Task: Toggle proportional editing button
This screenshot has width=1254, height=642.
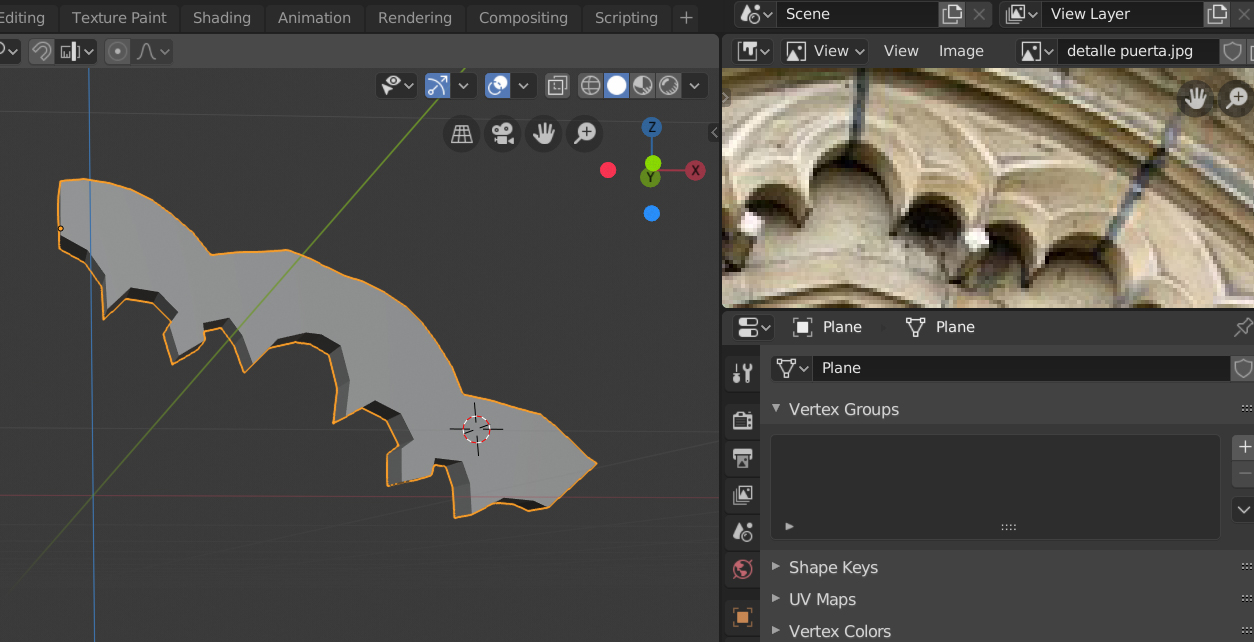Action: tap(118, 51)
